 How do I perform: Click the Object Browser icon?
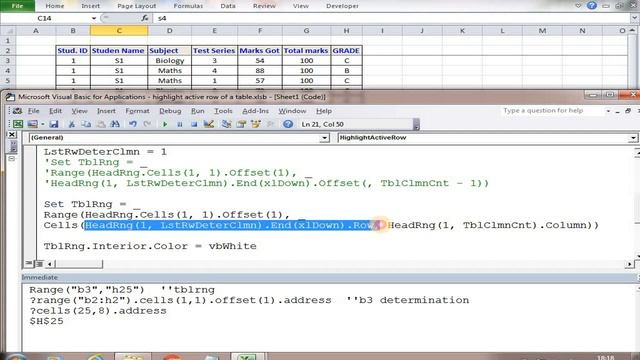tap(256, 124)
